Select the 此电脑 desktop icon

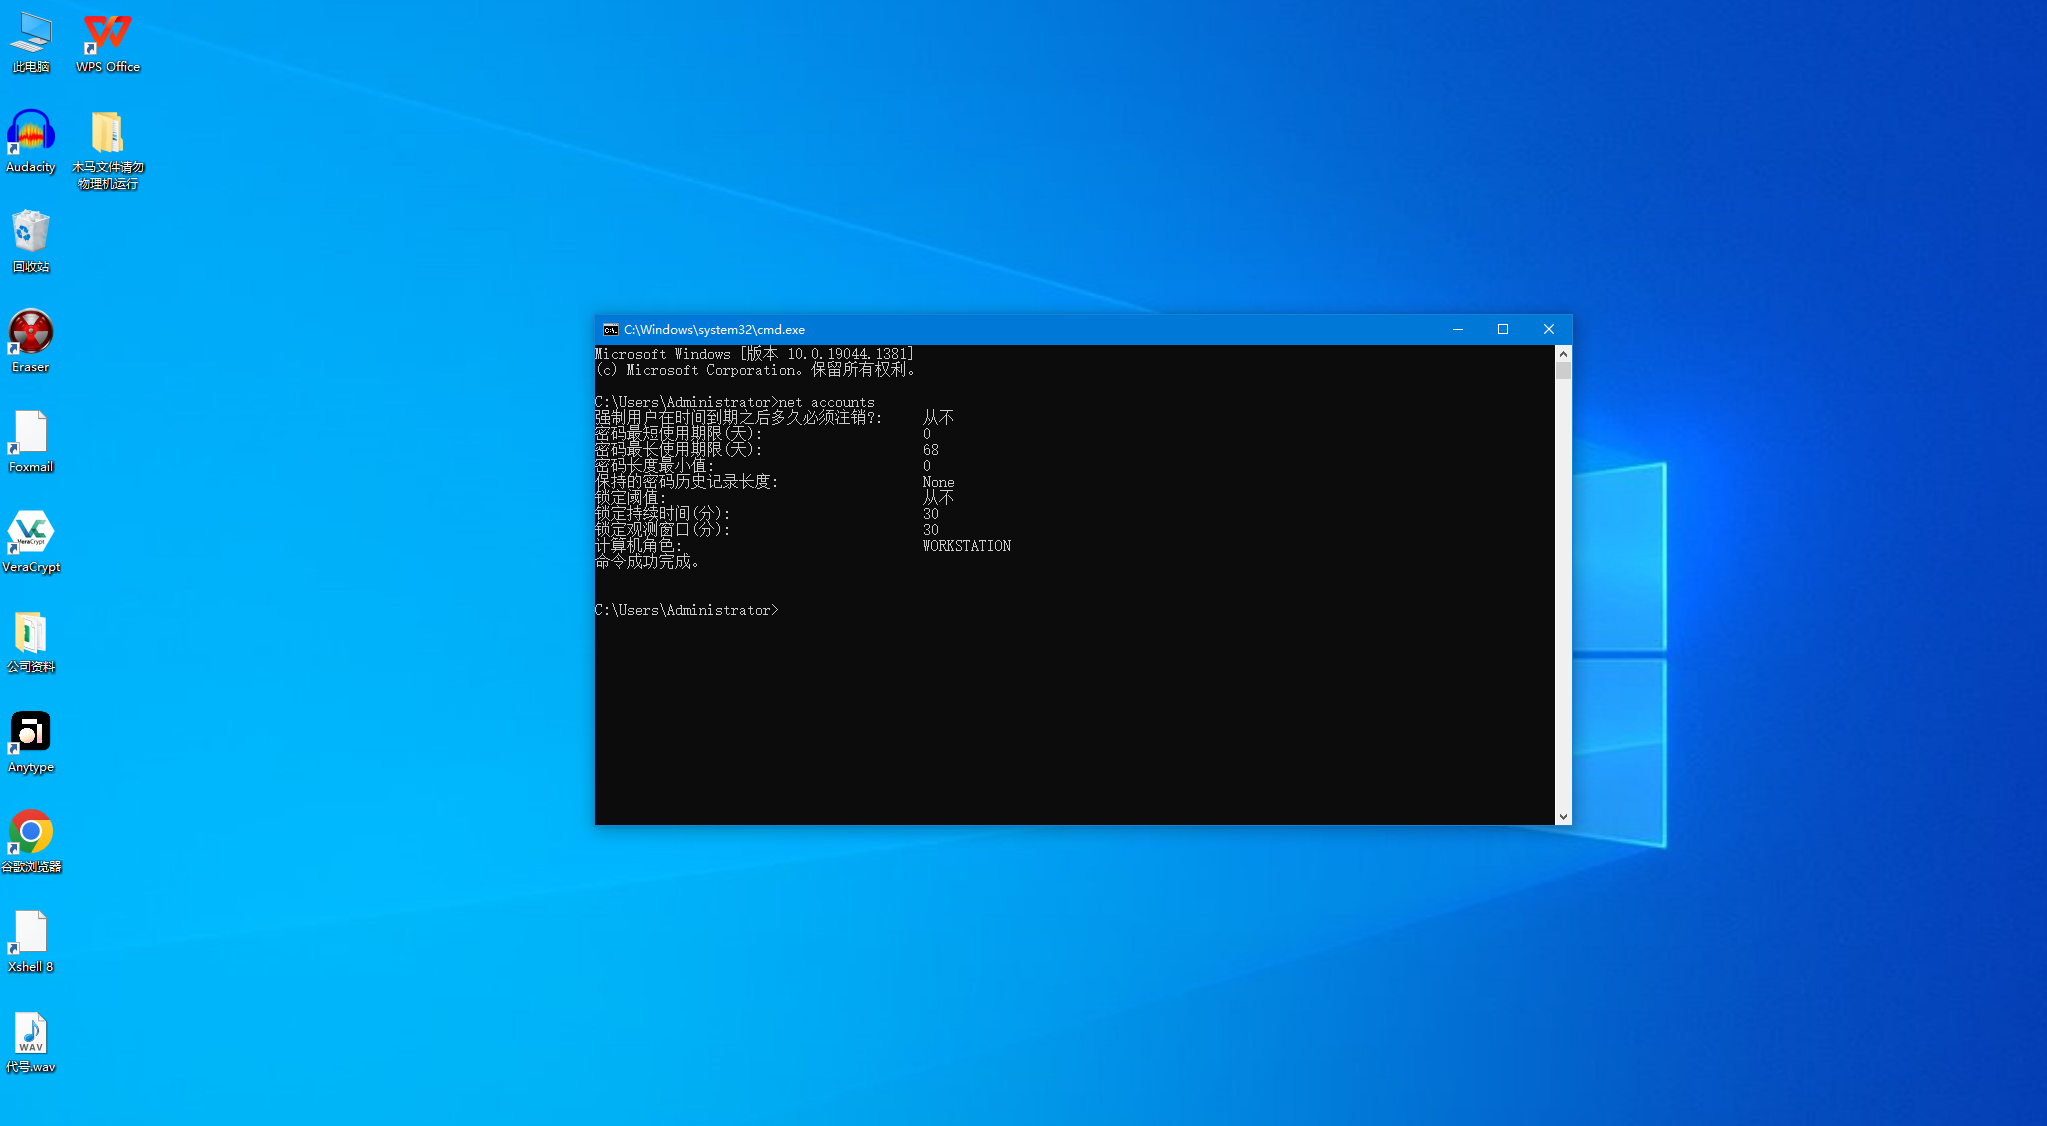[30, 42]
